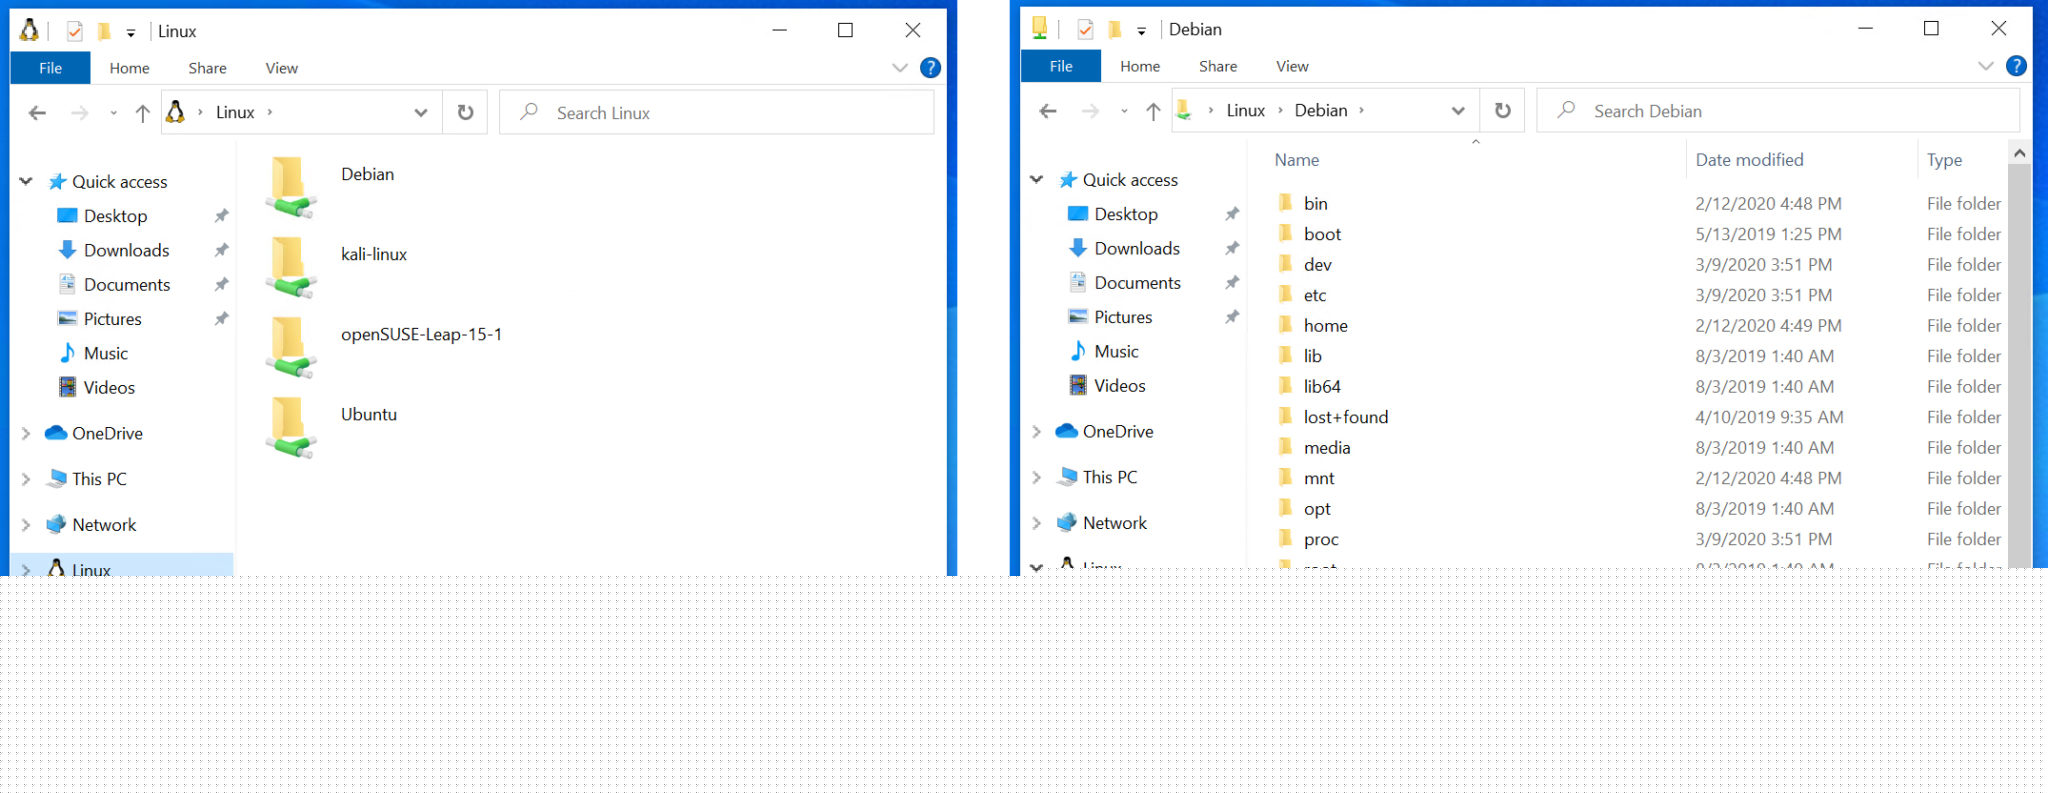Click Help icon in Linux window

pyautogui.click(x=930, y=68)
